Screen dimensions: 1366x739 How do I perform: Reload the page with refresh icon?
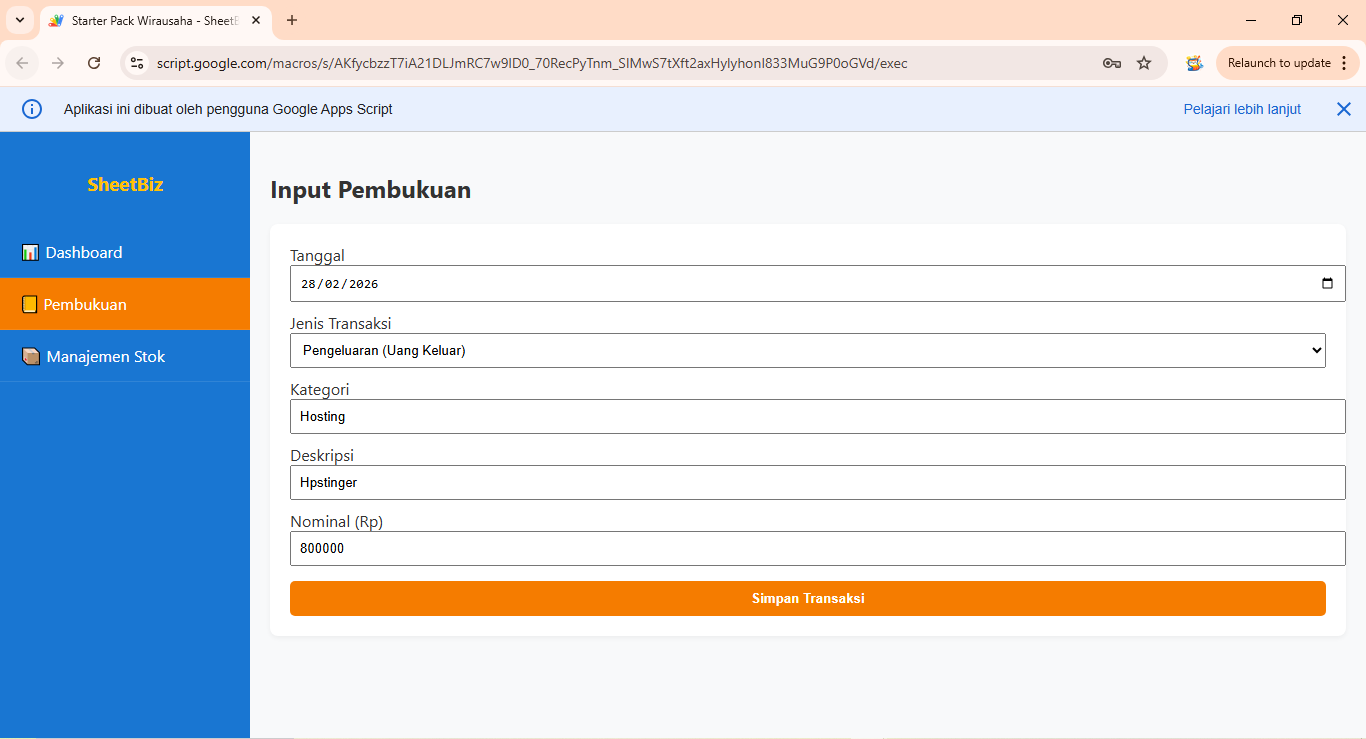(x=94, y=63)
